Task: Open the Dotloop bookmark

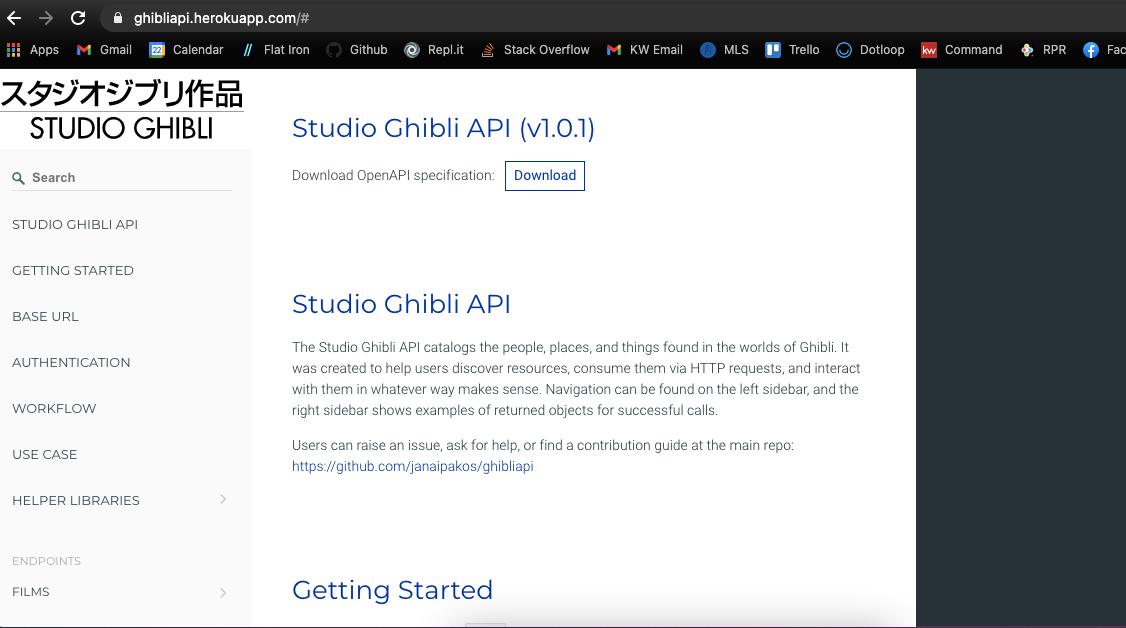Action: click(870, 50)
